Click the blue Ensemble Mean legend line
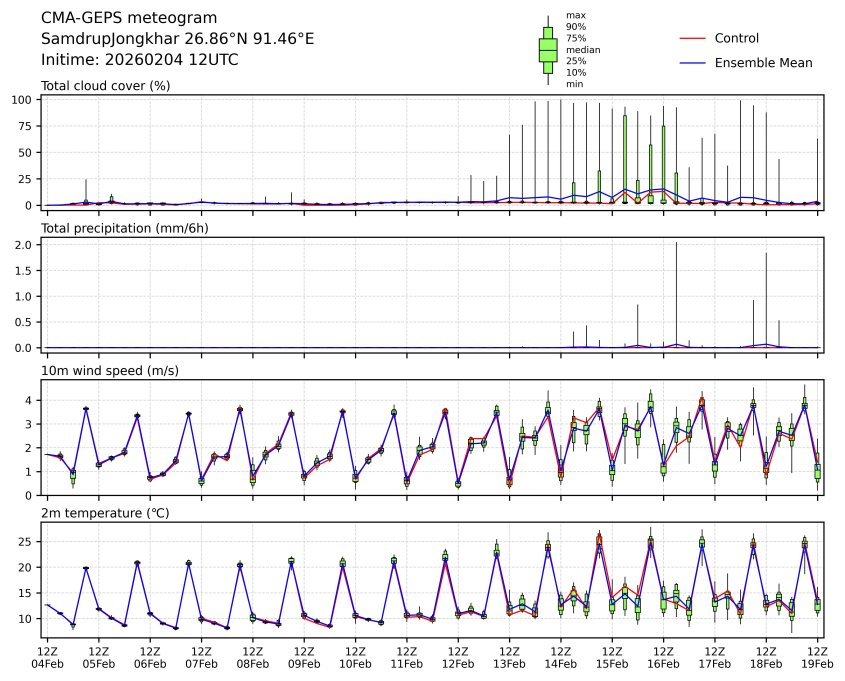The height and width of the screenshot is (681, 845). [692, 63]
